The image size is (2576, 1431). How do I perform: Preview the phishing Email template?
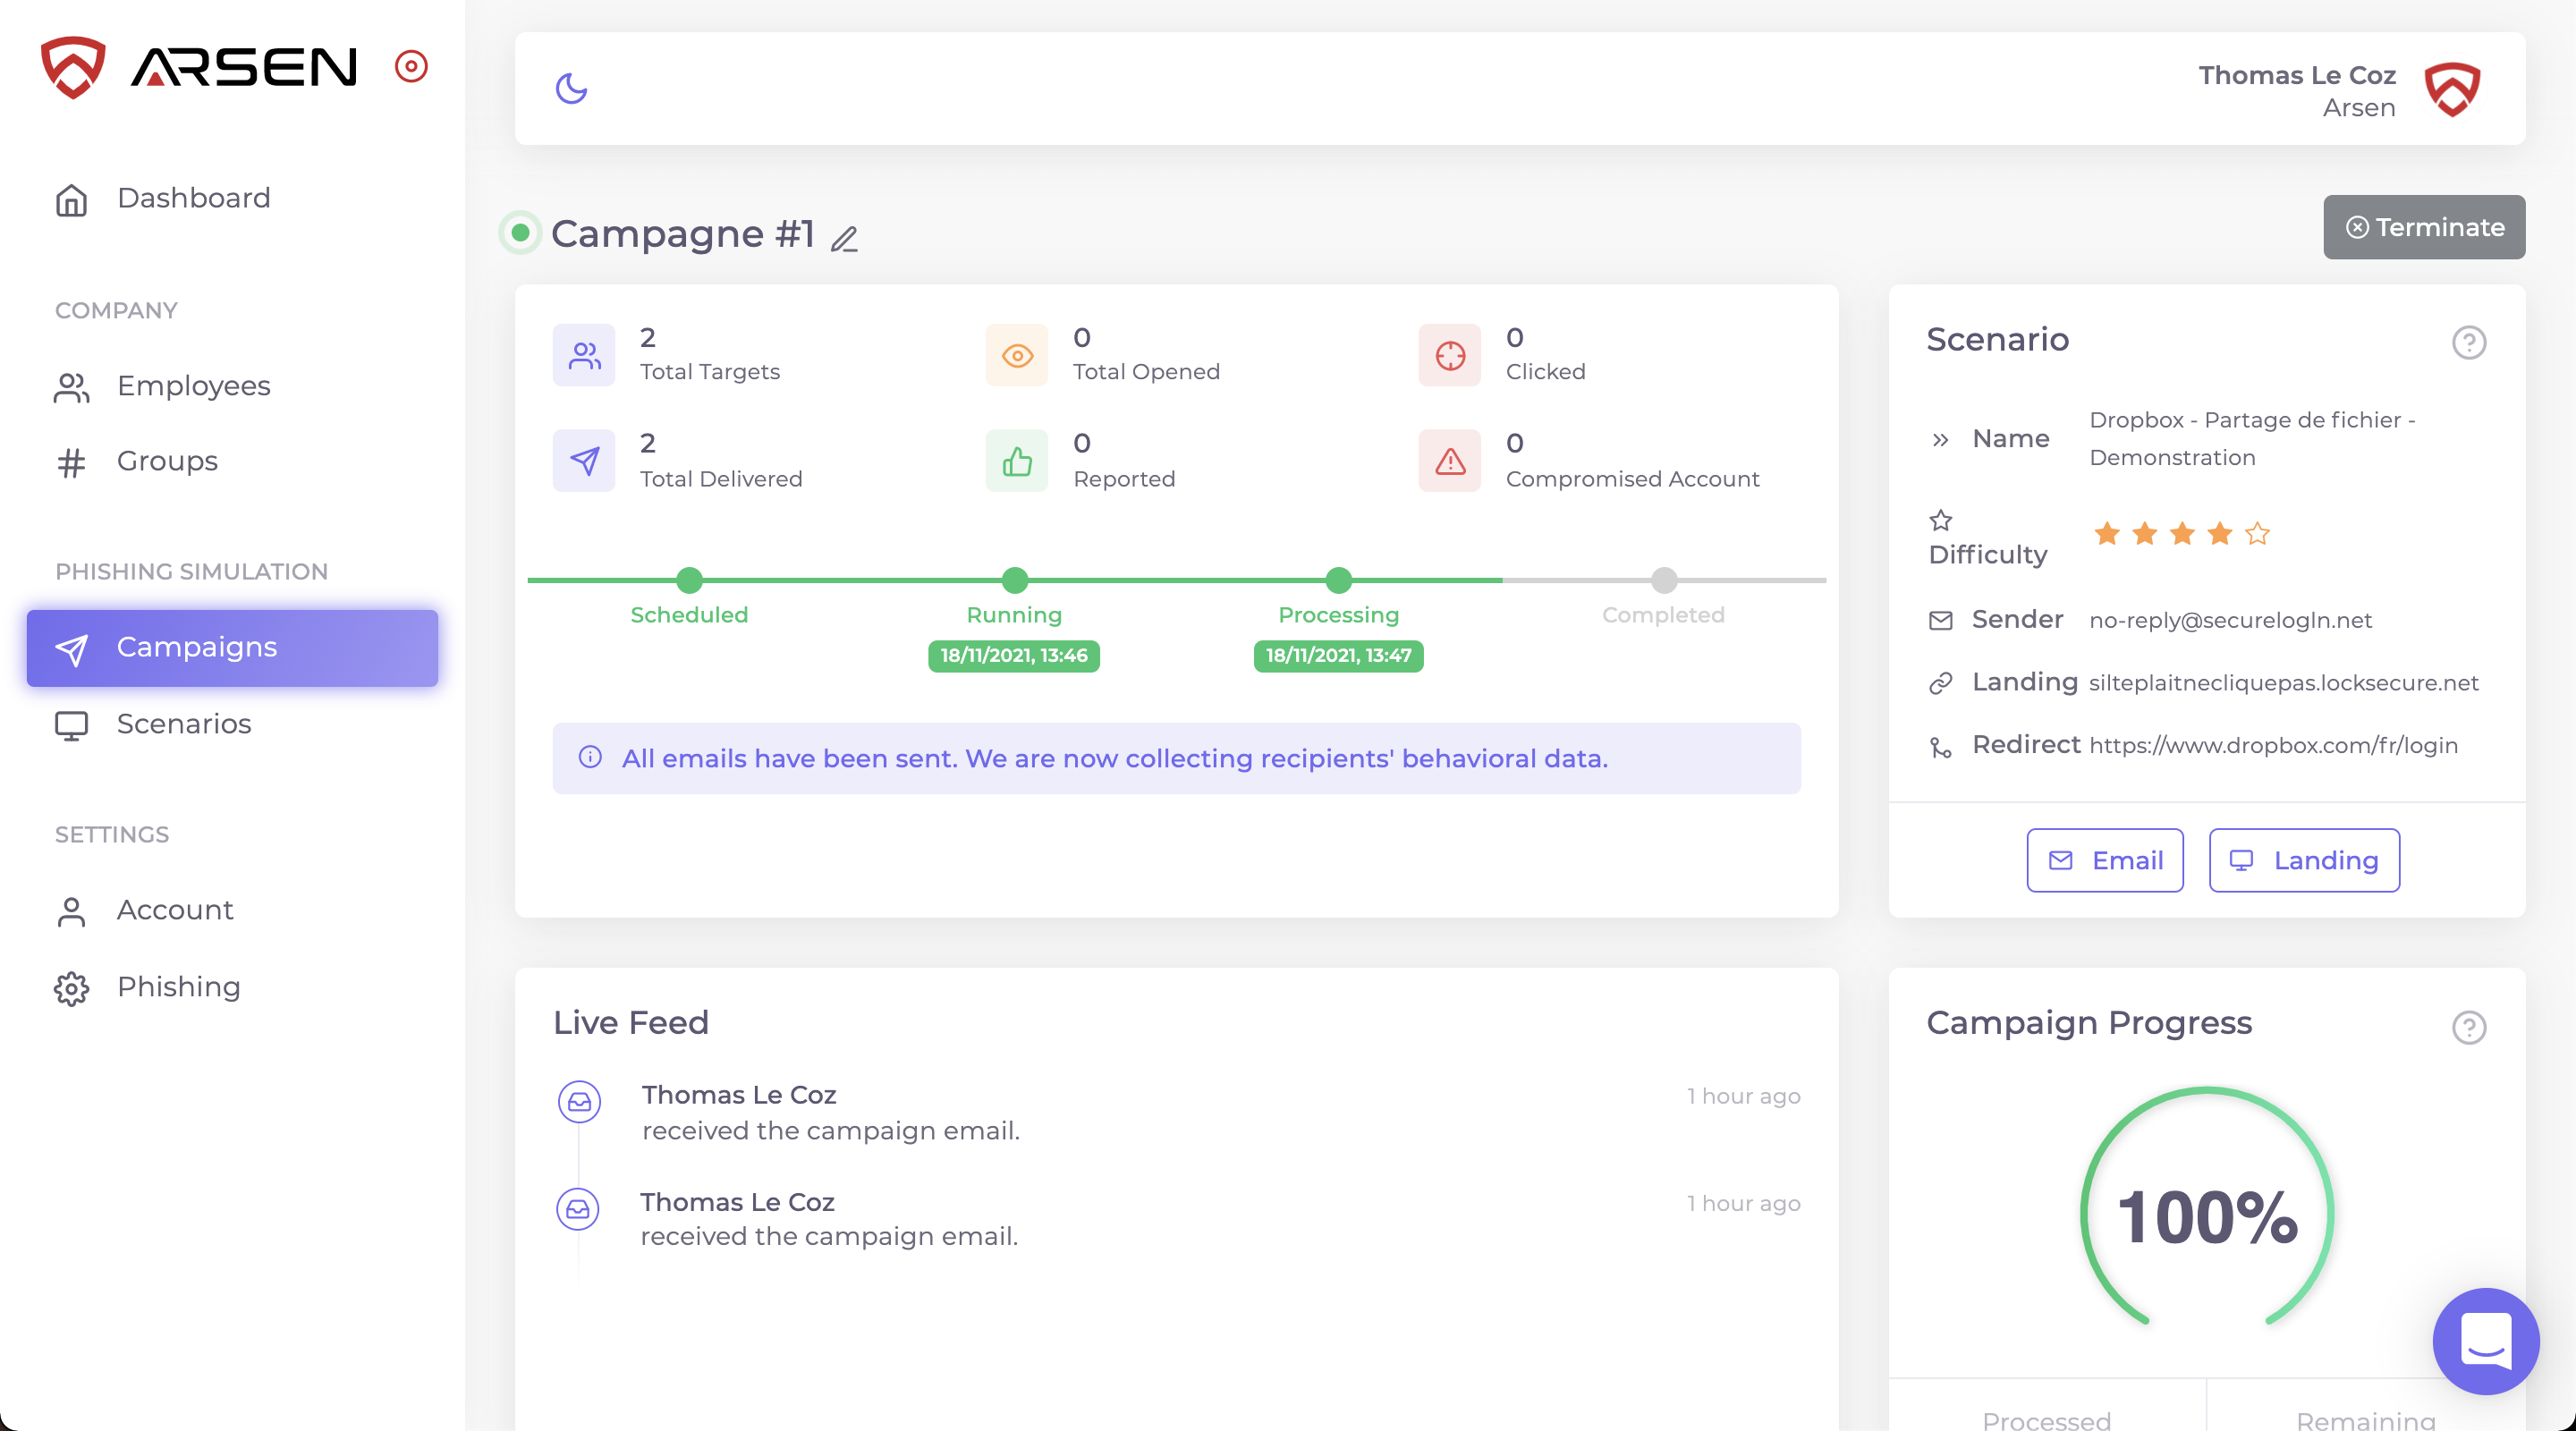coord(2105,860)
